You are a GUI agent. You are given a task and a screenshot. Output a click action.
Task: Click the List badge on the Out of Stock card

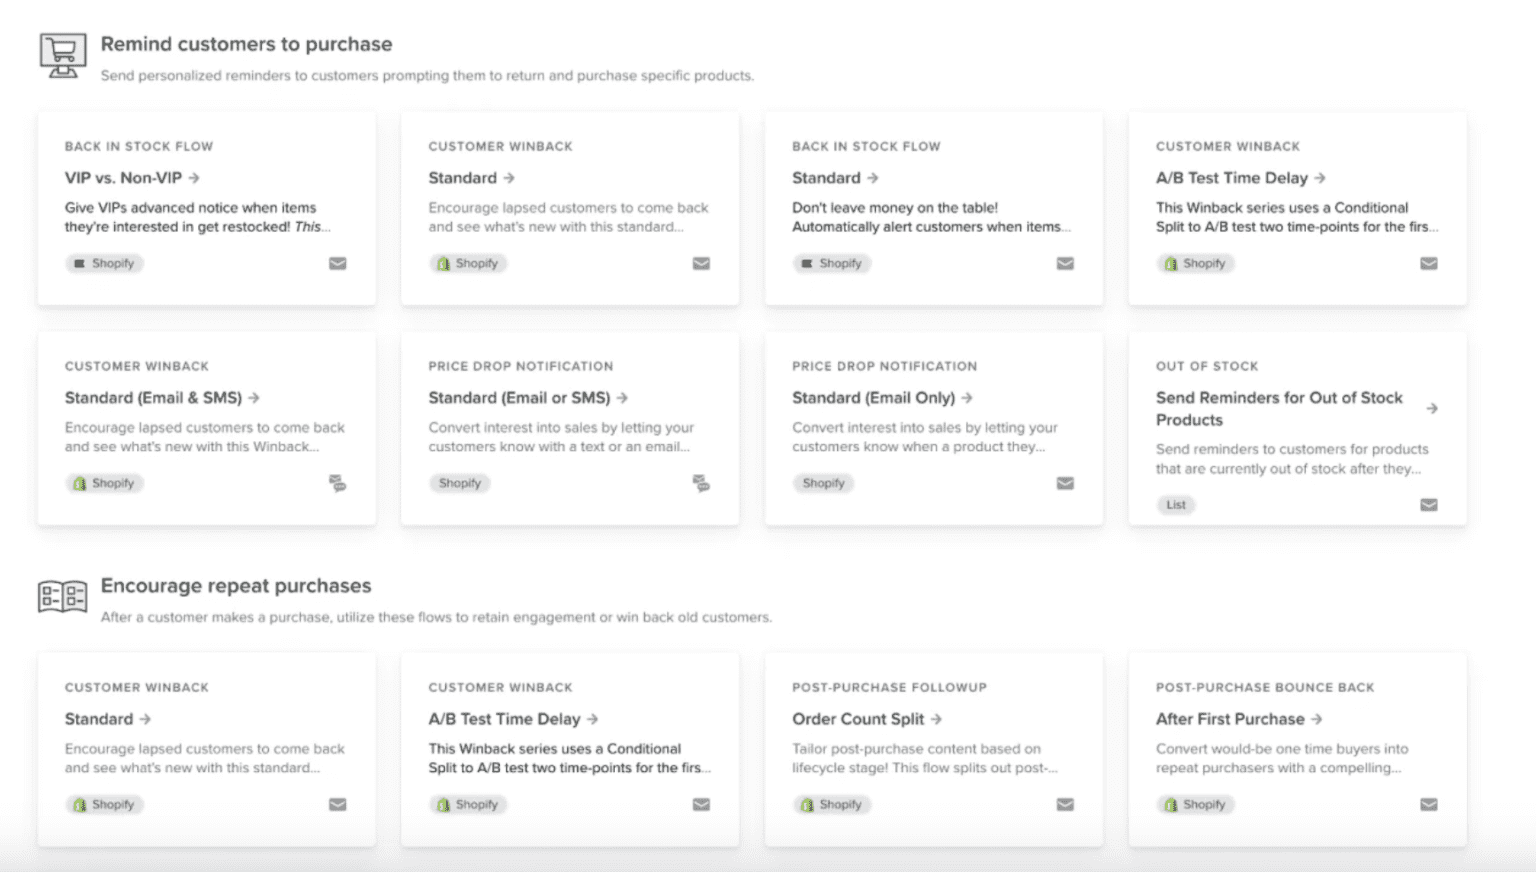click(x=1176, y=505)
